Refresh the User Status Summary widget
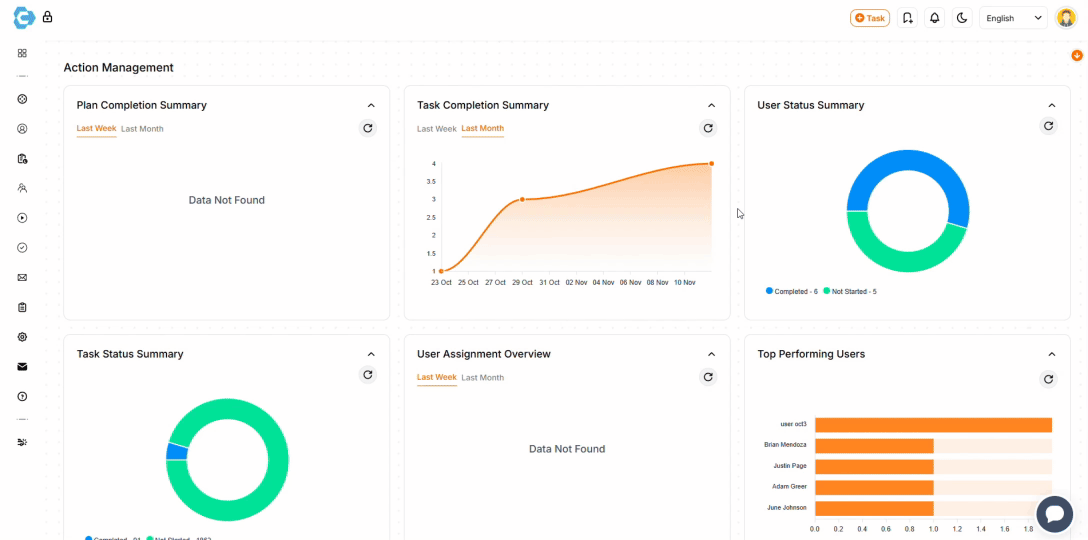Screen dimensions: 1088x540 [1048, 126]
